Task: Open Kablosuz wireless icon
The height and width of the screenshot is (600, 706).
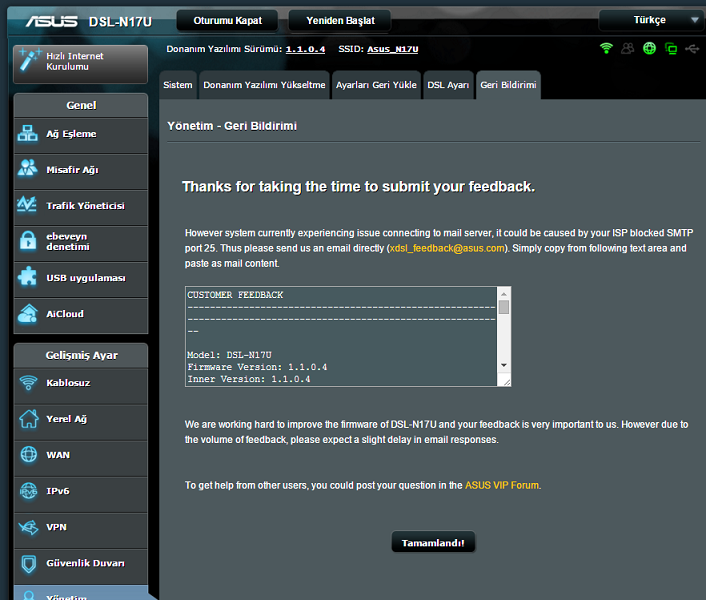Action: click(28, 383)
